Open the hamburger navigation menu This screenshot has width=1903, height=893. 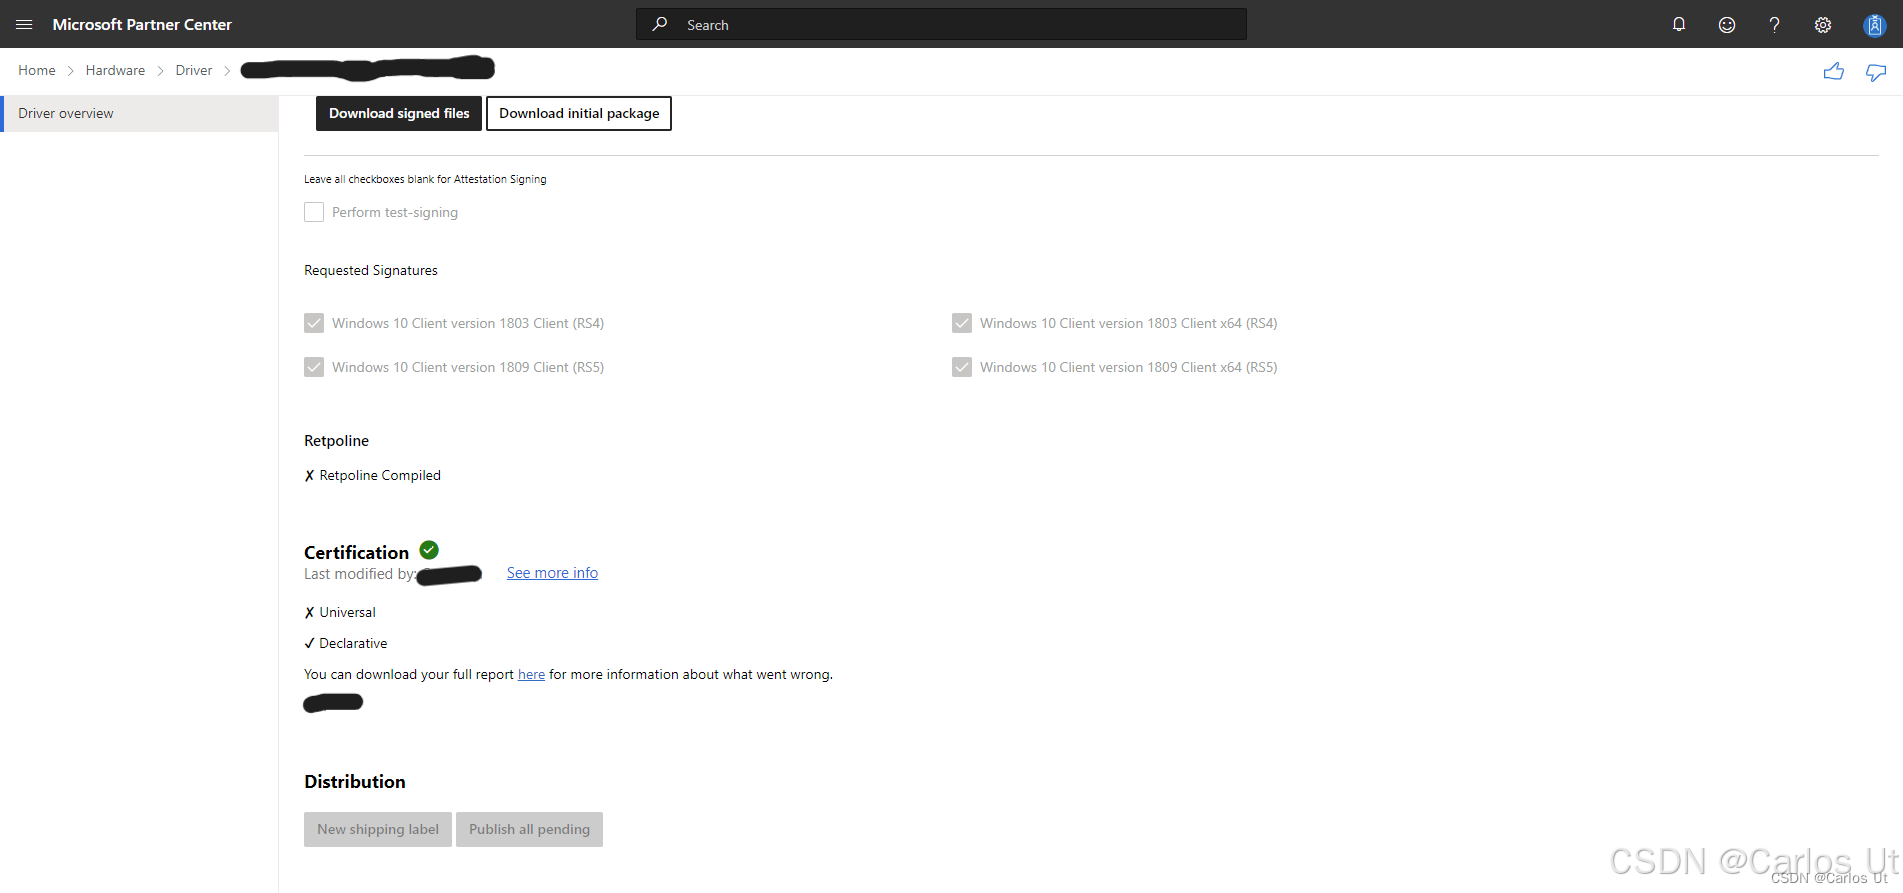(24, 24)
